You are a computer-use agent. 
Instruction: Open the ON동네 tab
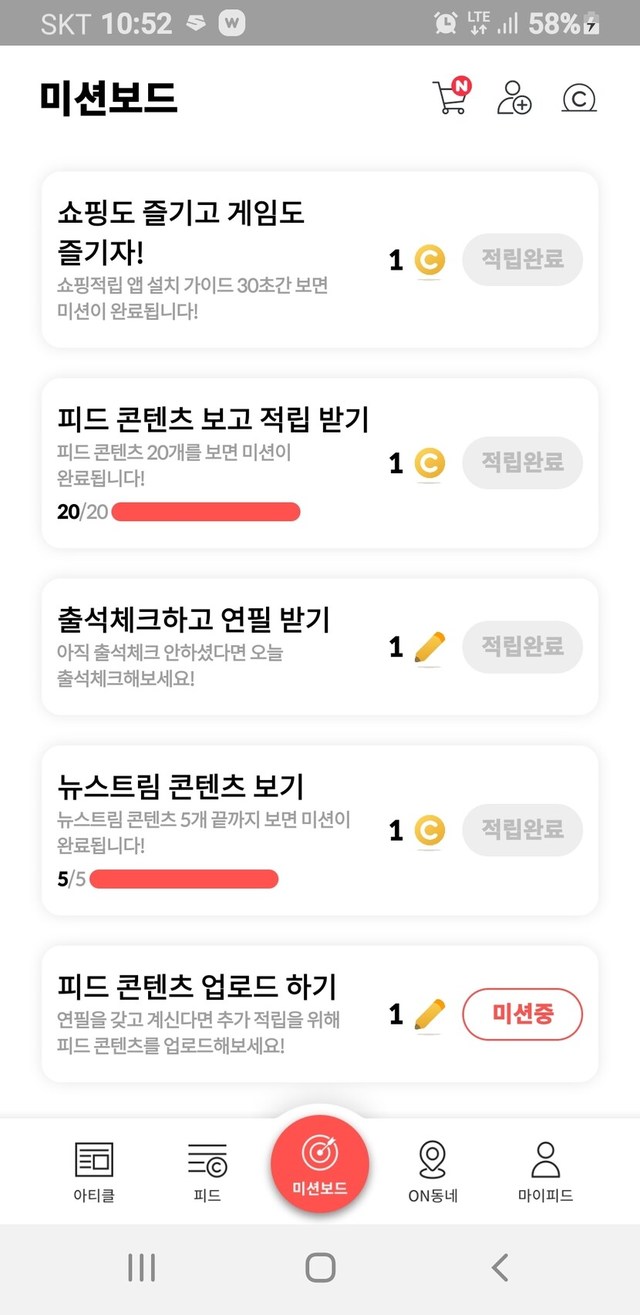[x=432, y=1172]
